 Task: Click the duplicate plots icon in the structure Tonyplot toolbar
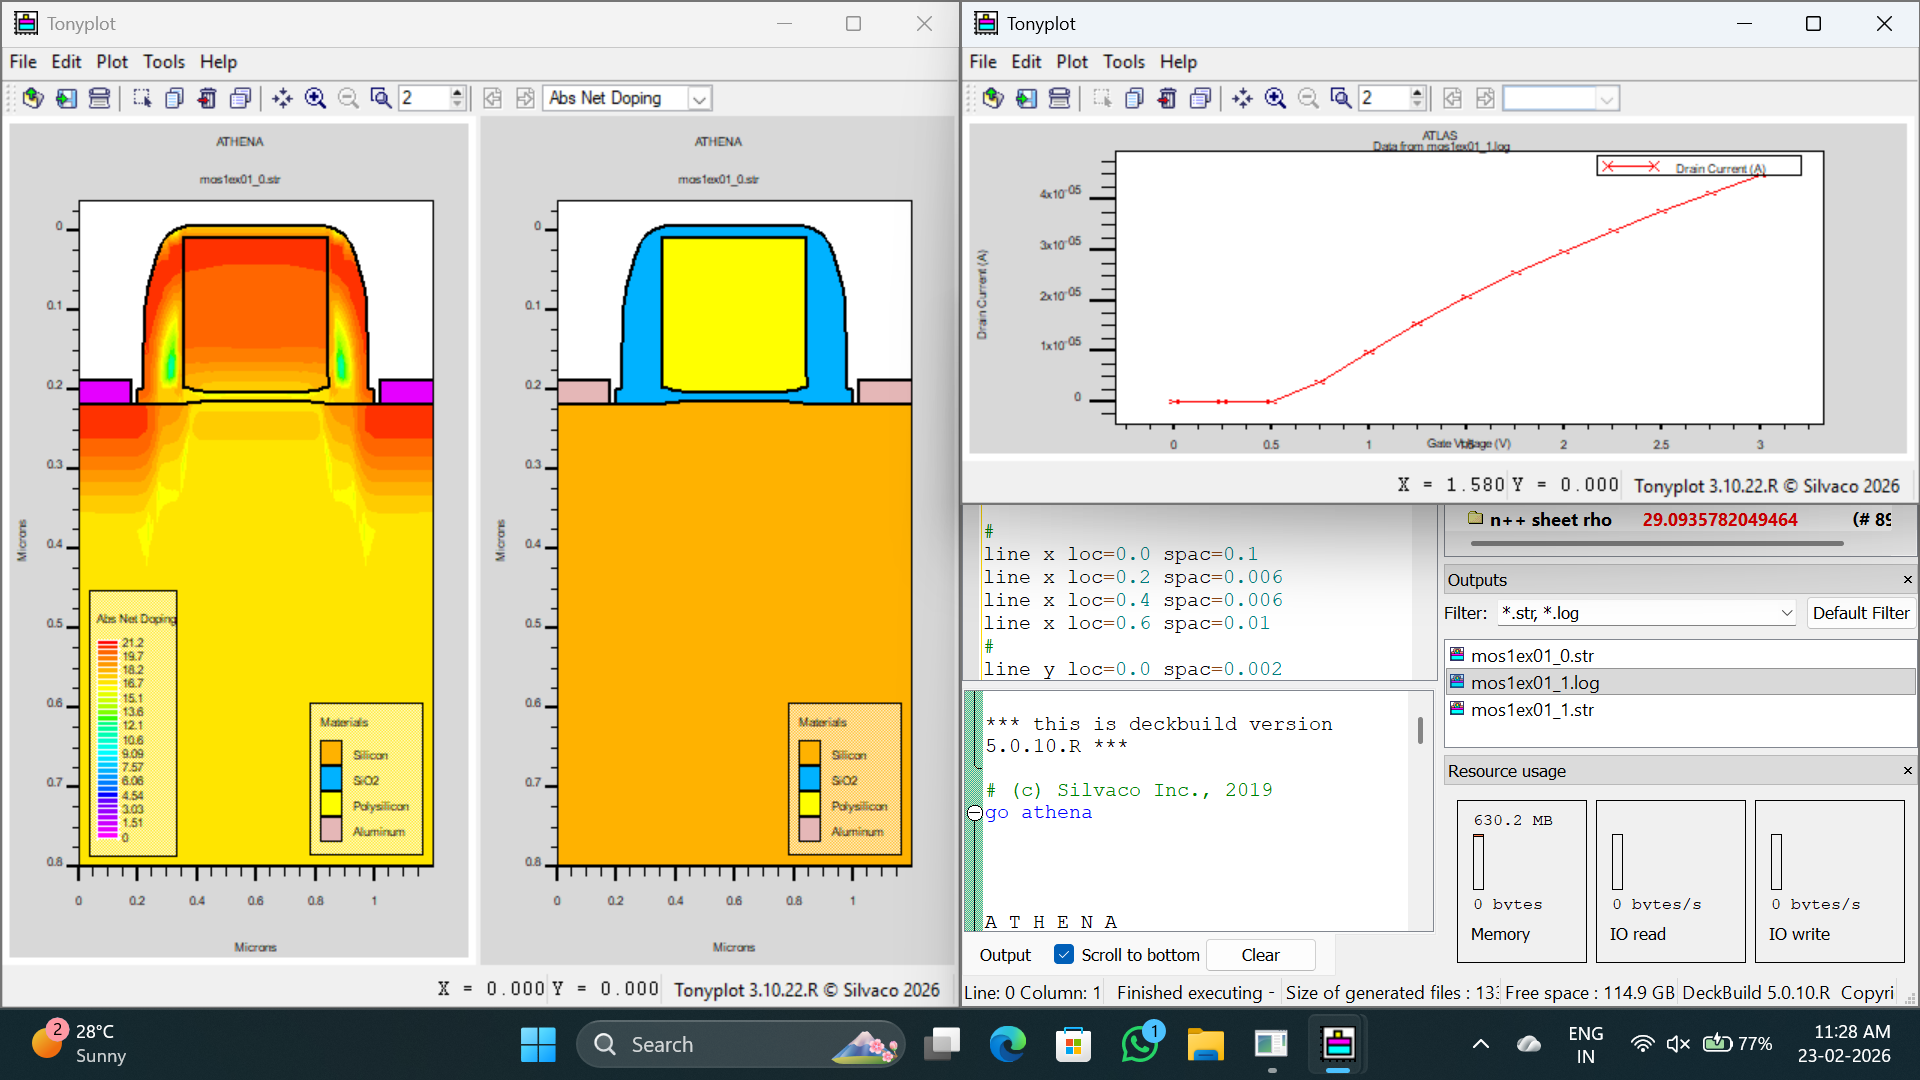[x=240, y=98]
